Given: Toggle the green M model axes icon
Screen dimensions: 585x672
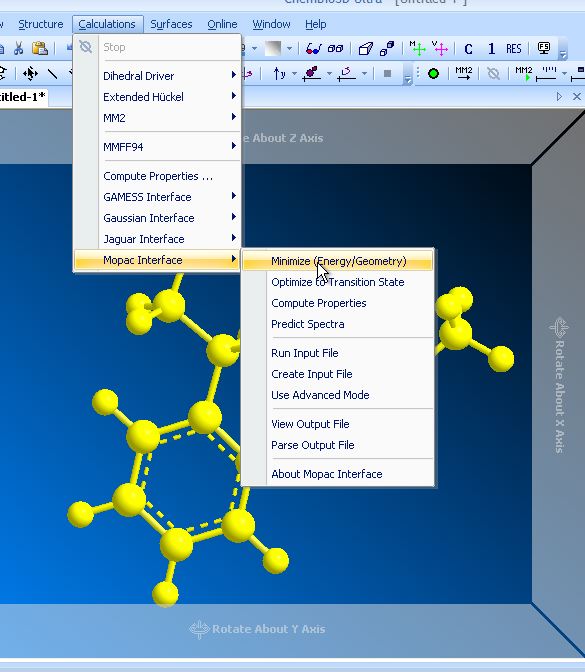Looking at the screenshot, I should click(x=417, y=48).
